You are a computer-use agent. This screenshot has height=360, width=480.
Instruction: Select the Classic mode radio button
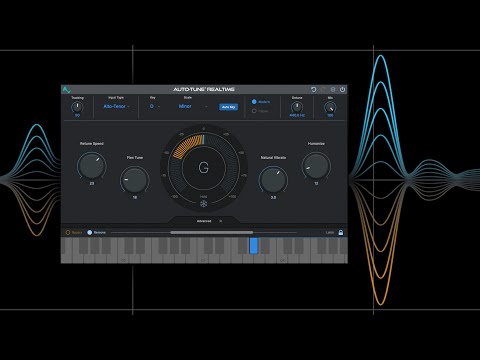pos(254,111)
